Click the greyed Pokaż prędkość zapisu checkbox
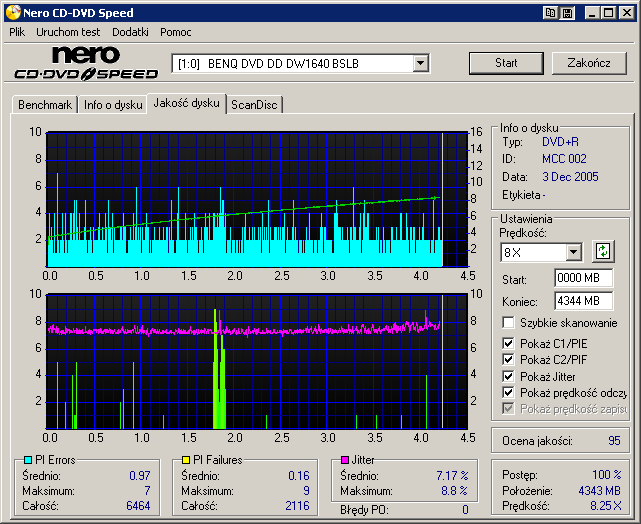 [x=508, y=408]
